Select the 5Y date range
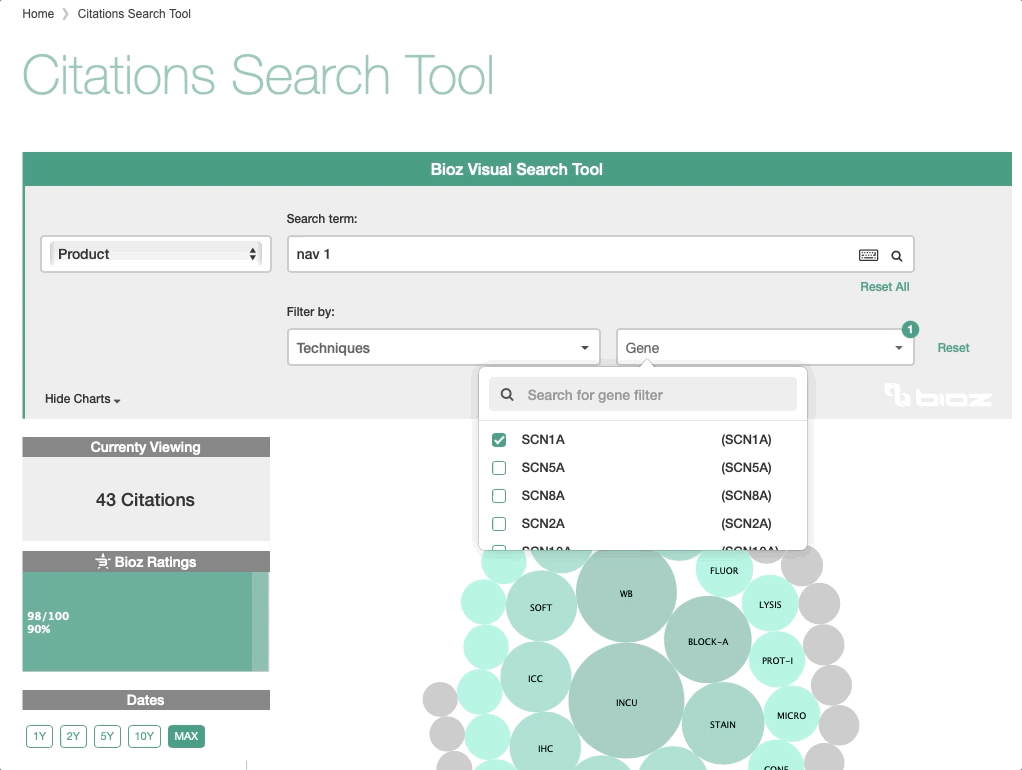 (108, 737)
